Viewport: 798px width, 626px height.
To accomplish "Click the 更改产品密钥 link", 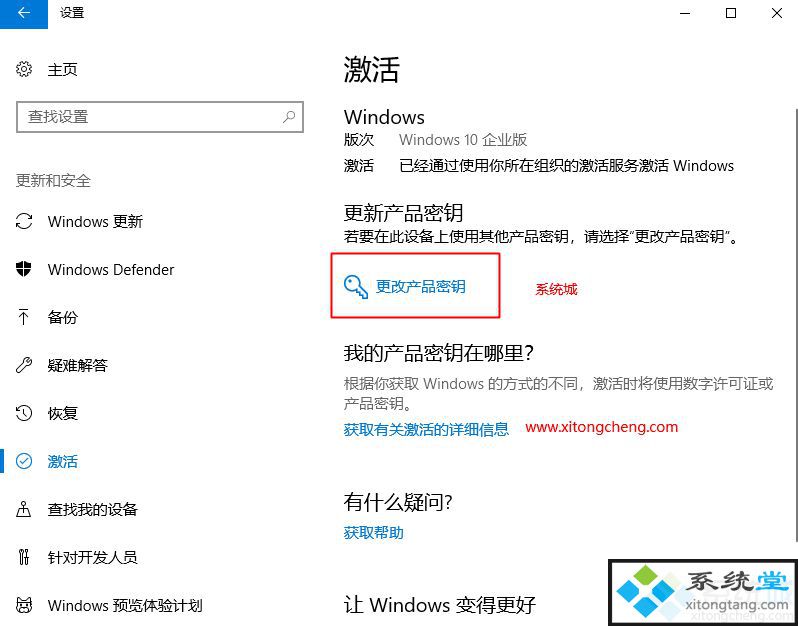I will coord(420,287).
